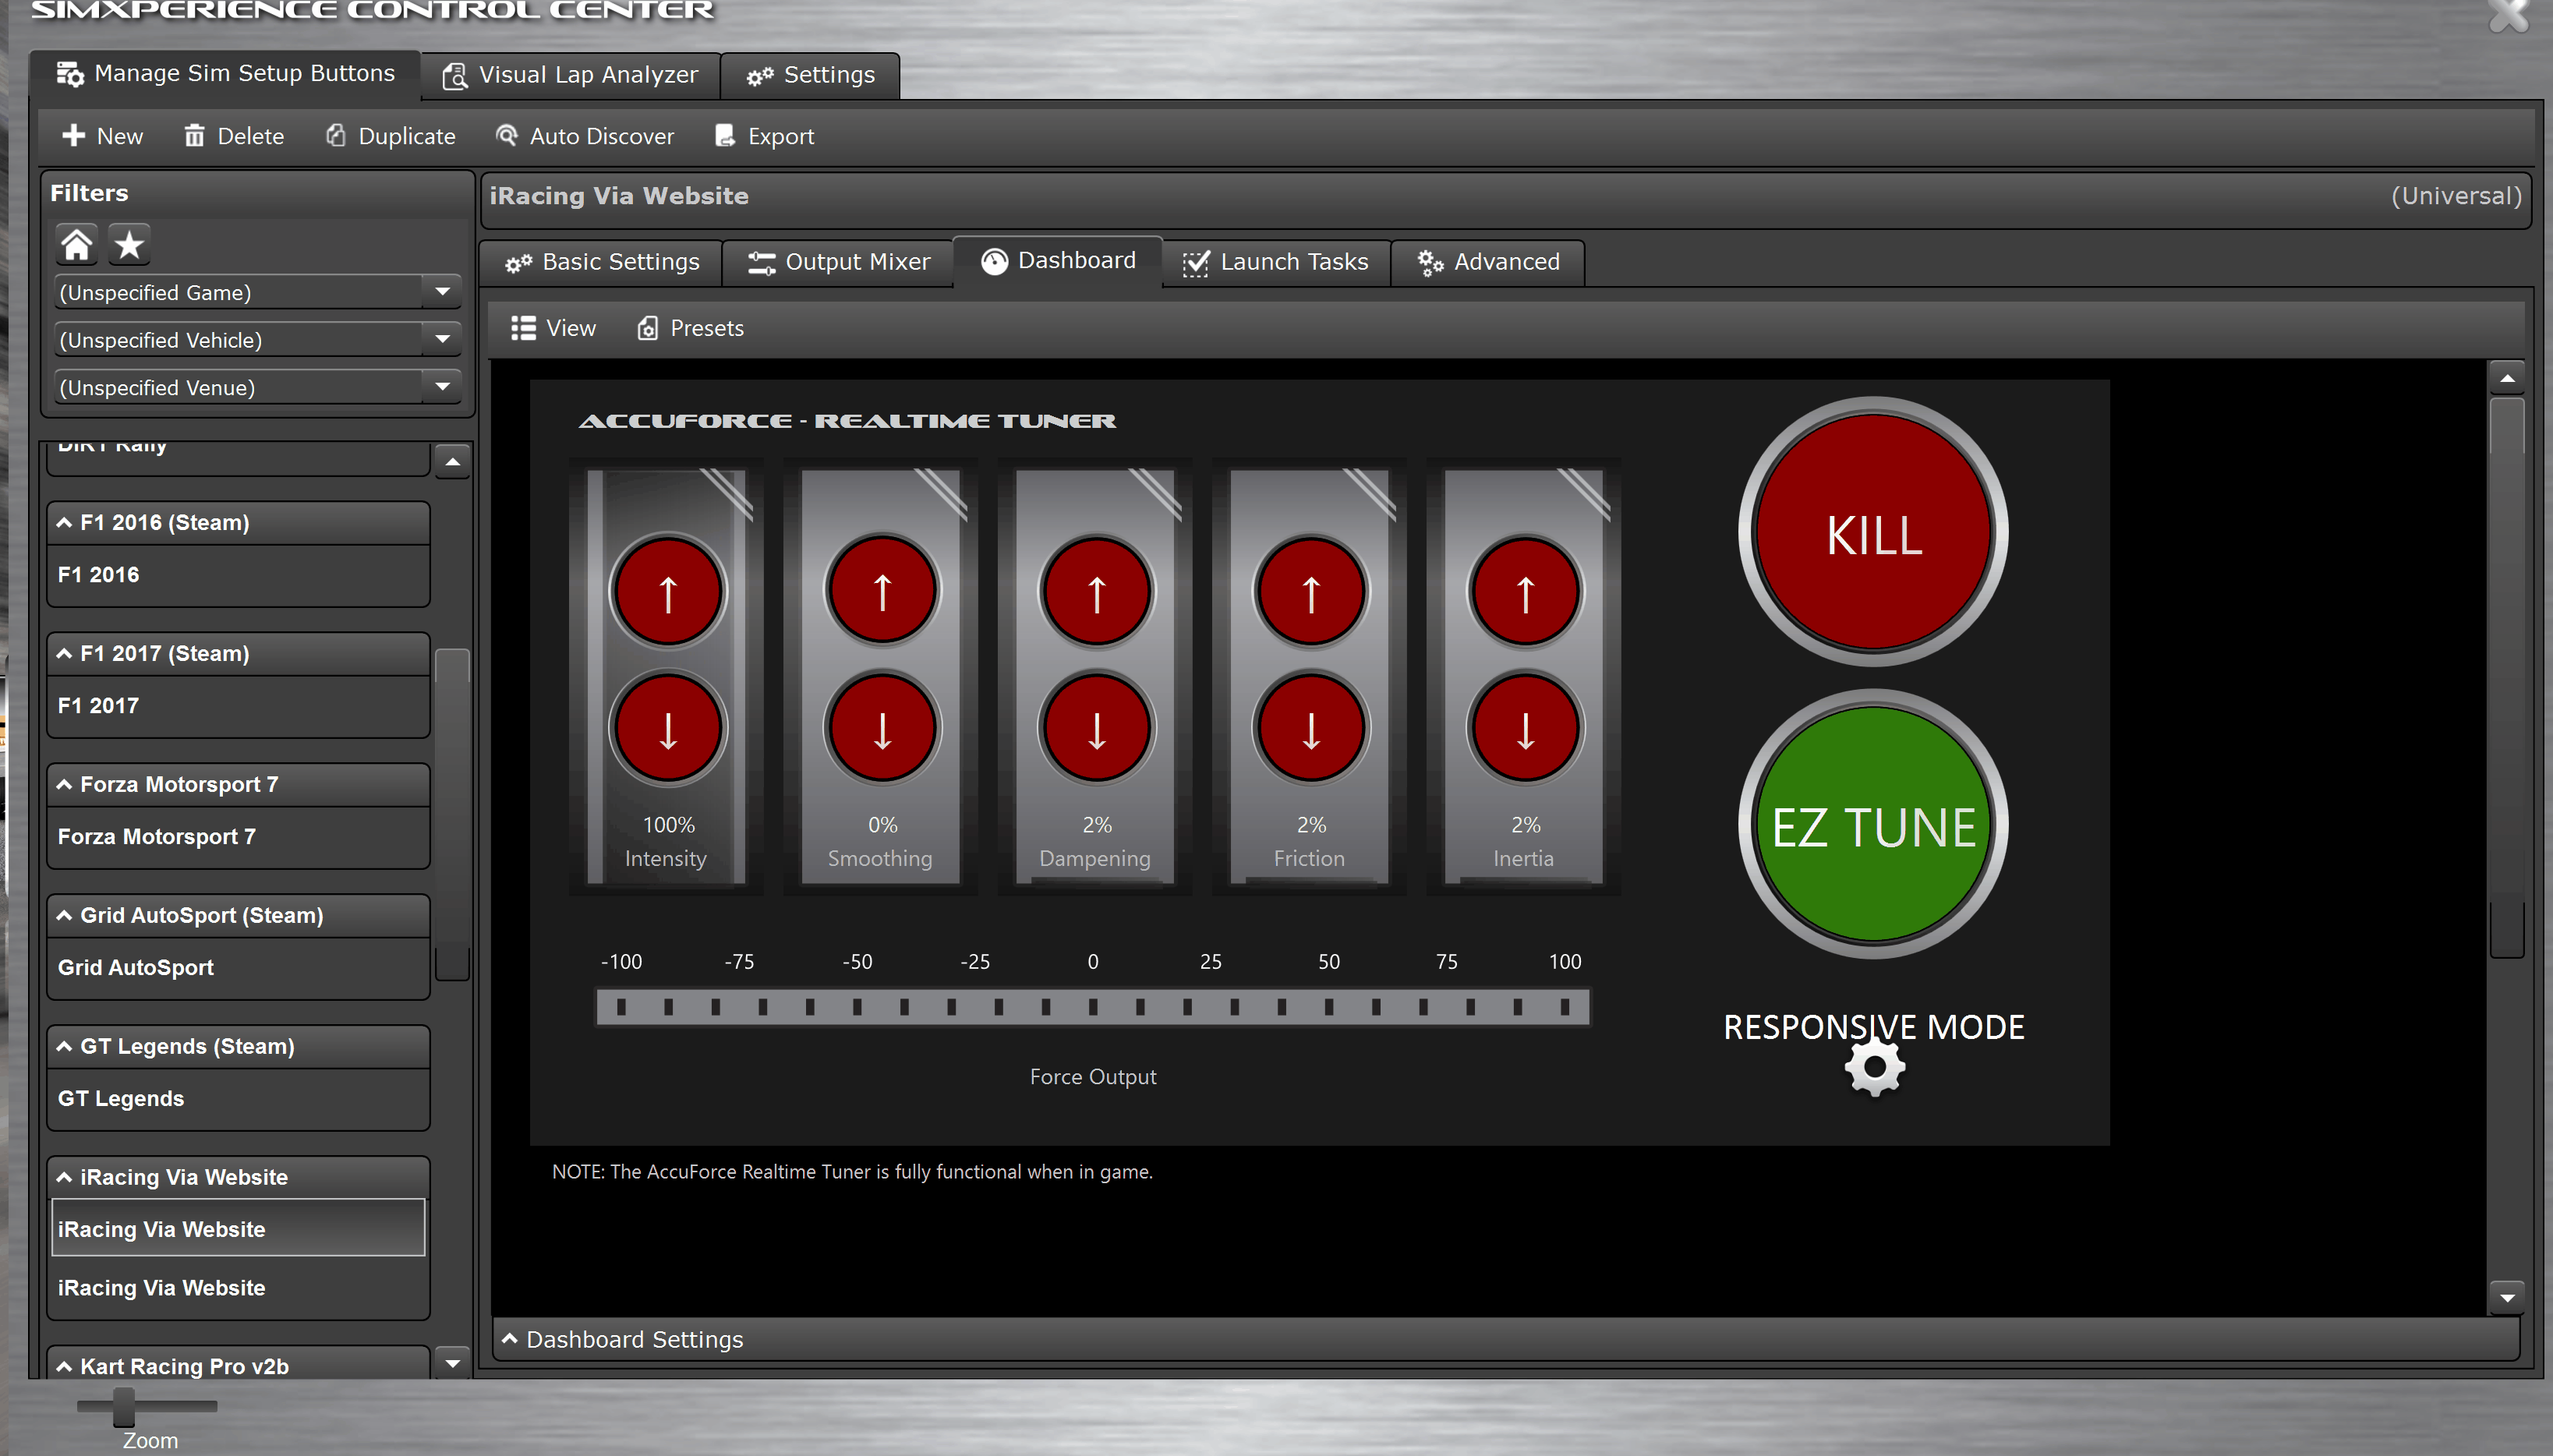Open the Unspecified Game dropdown

(257, 292)
